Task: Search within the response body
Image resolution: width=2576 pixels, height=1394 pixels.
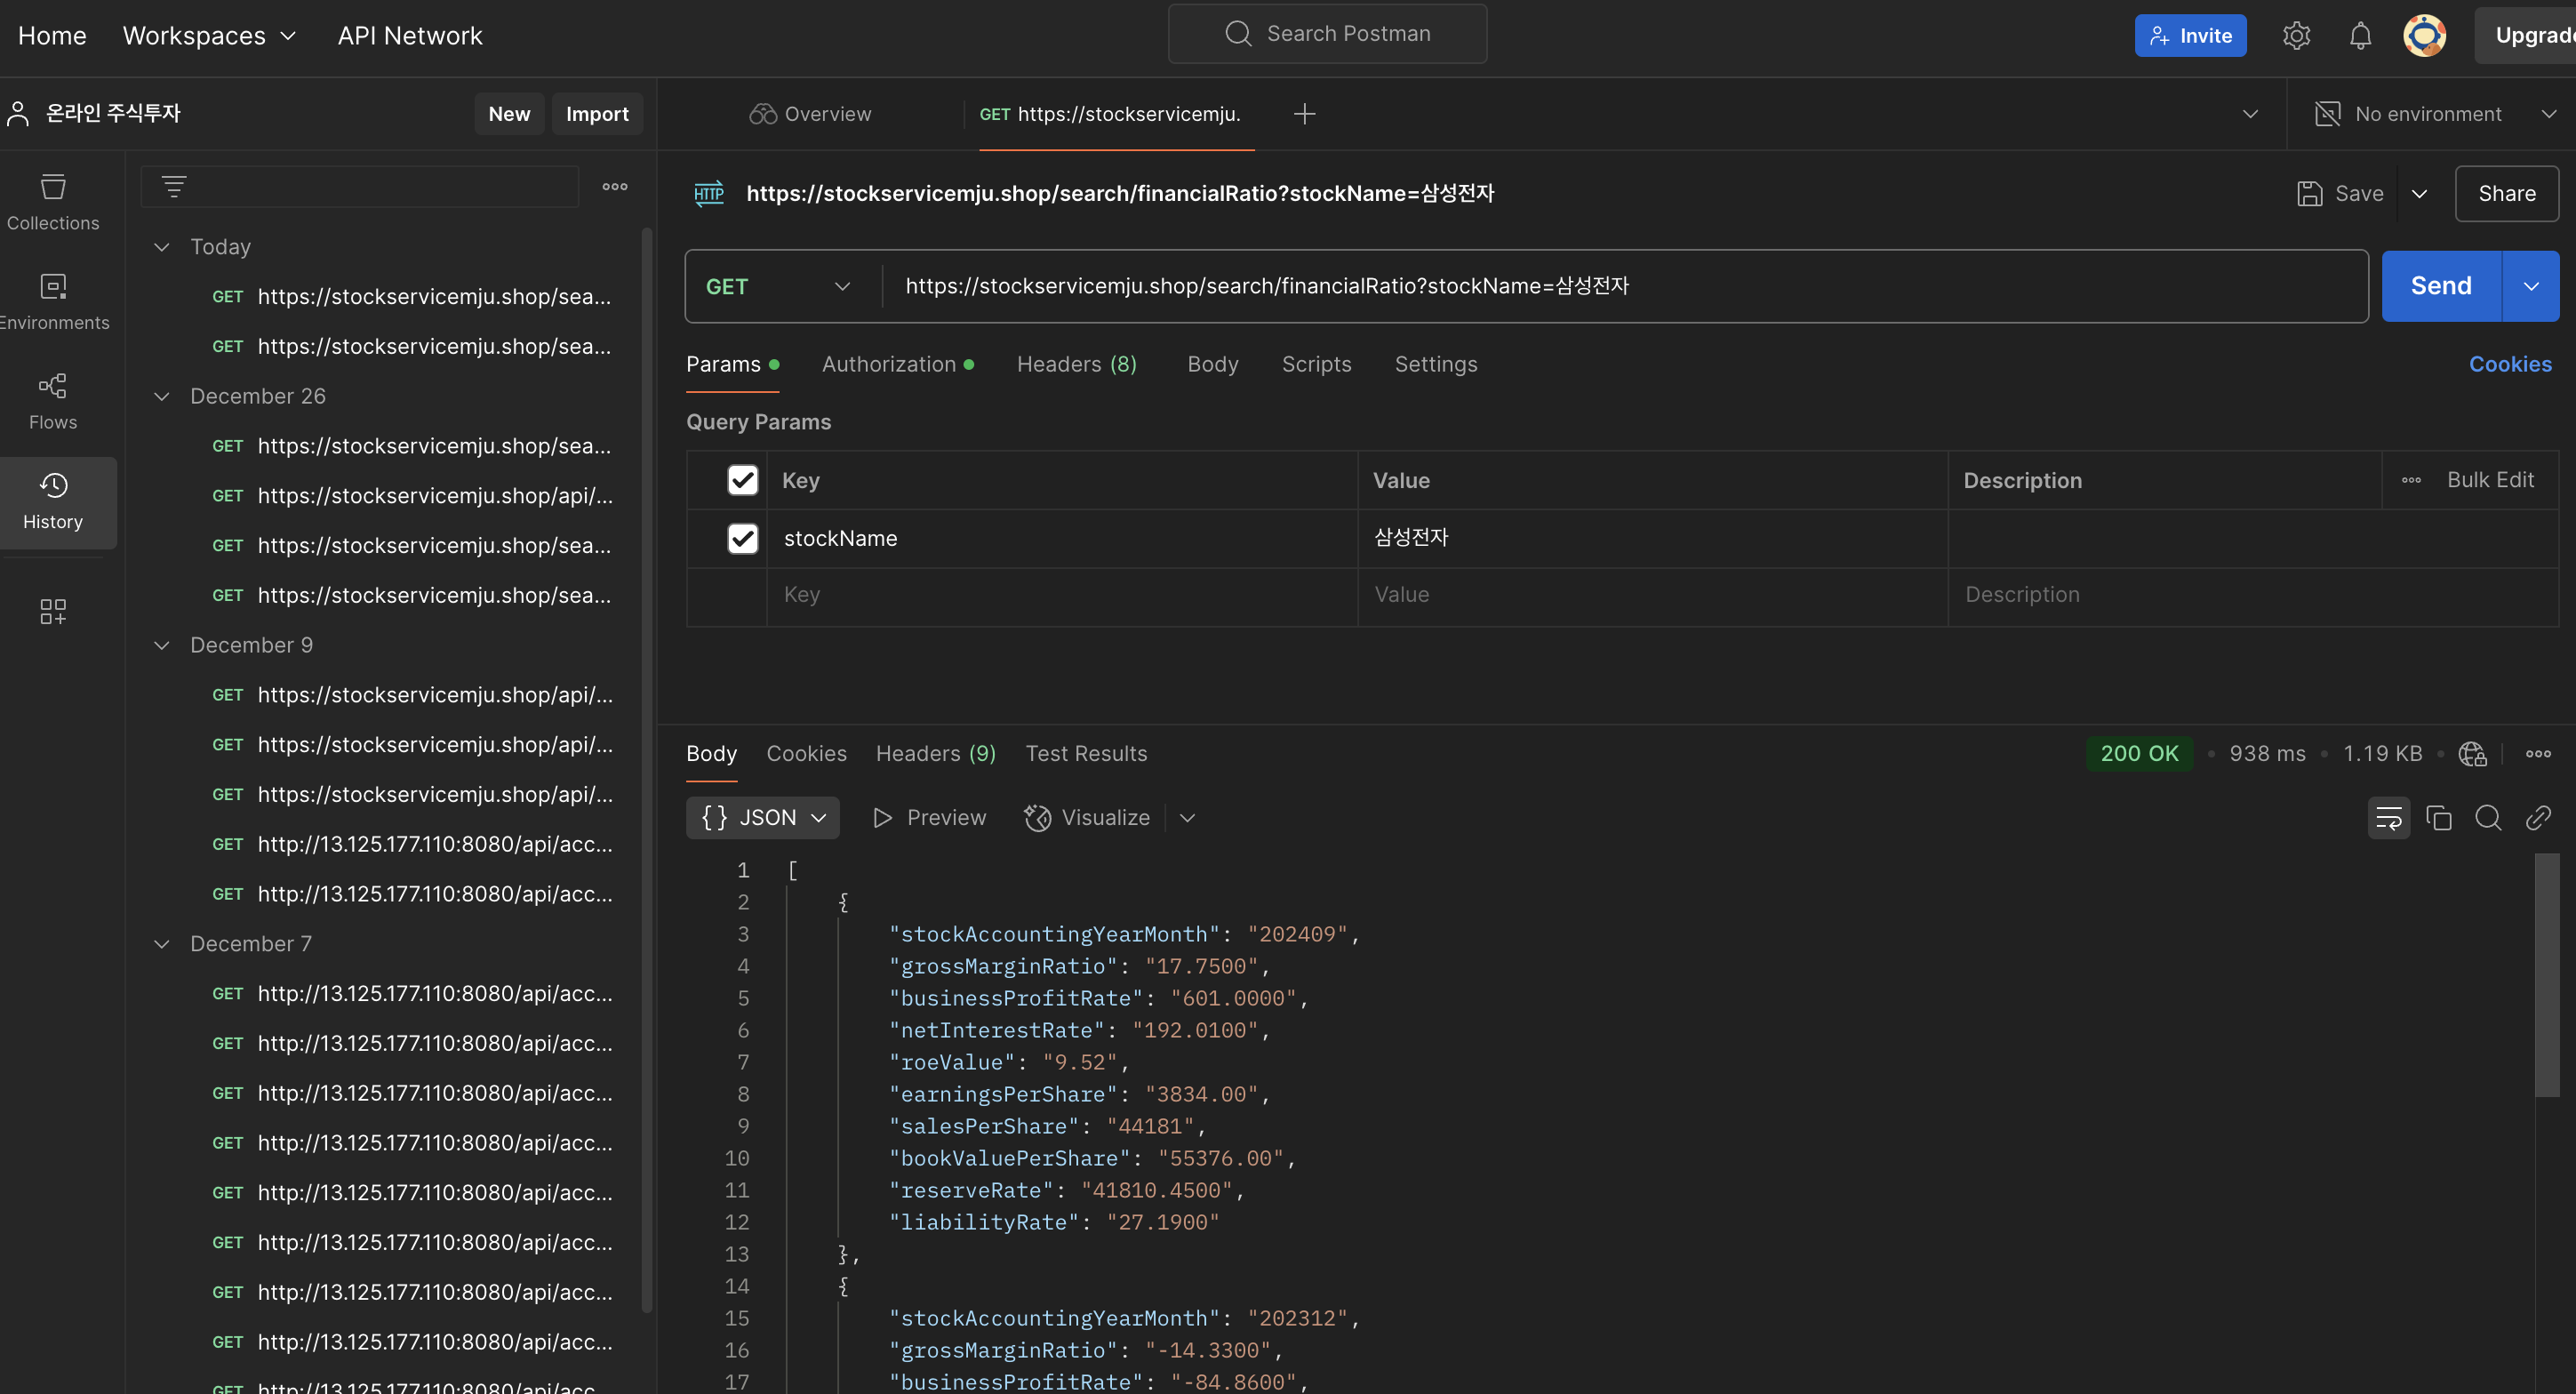Action: (x=2488, y=818)
